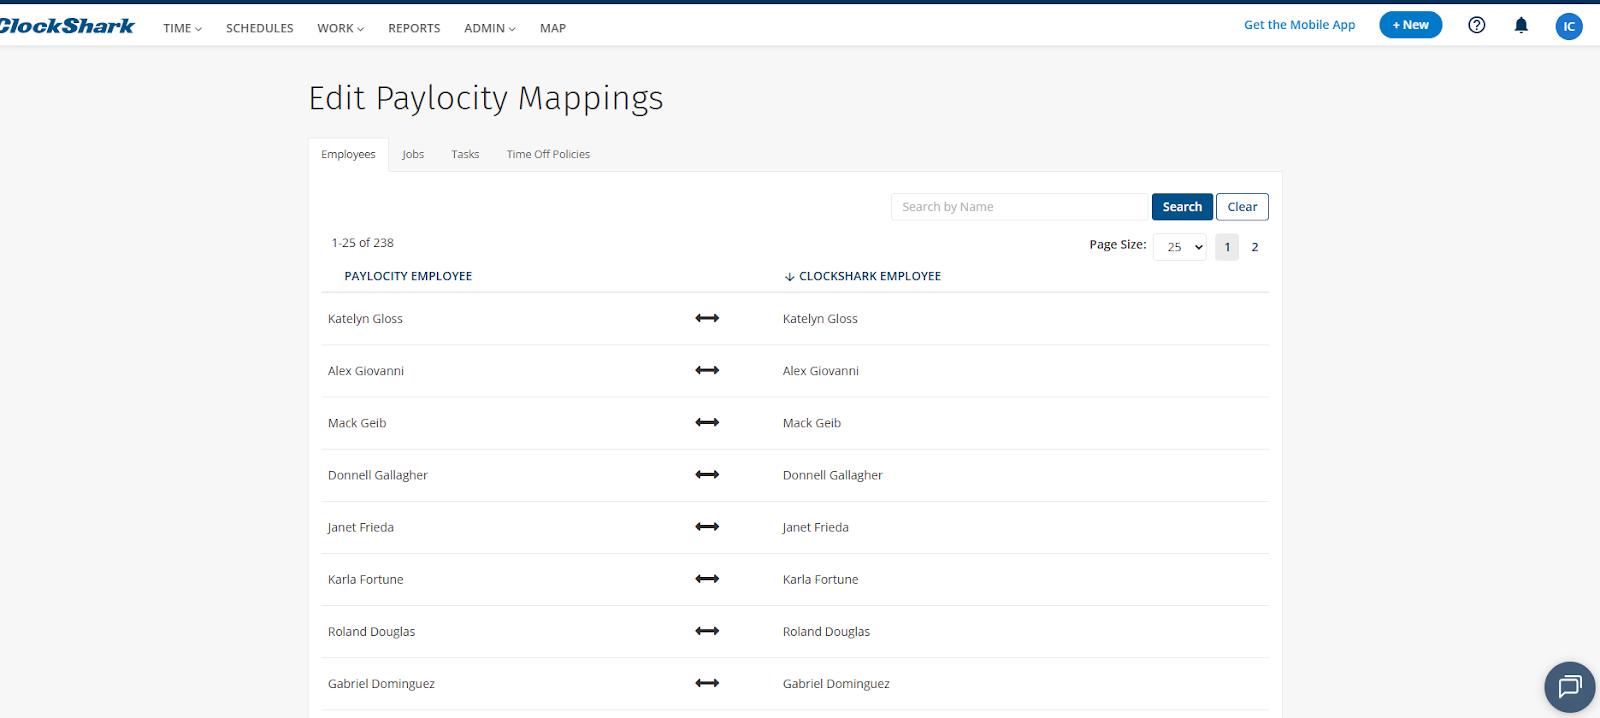Click mapping arrow icon for Mack Geib

707,422
